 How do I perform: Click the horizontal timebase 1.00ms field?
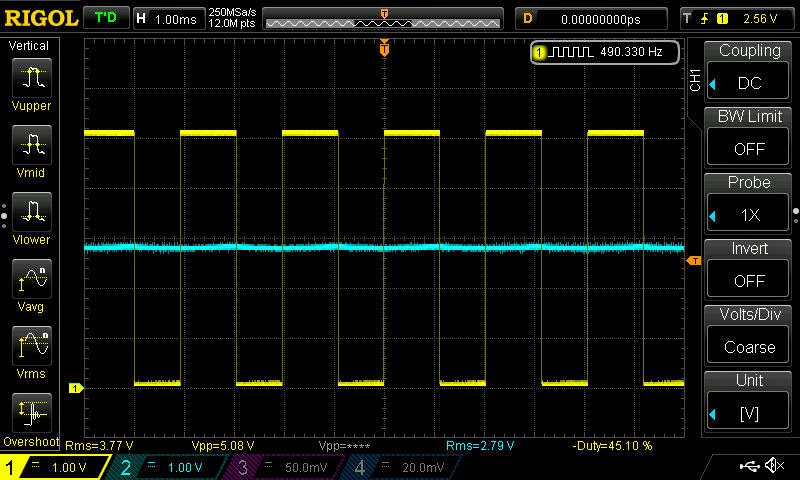click(x=169, y=19)
